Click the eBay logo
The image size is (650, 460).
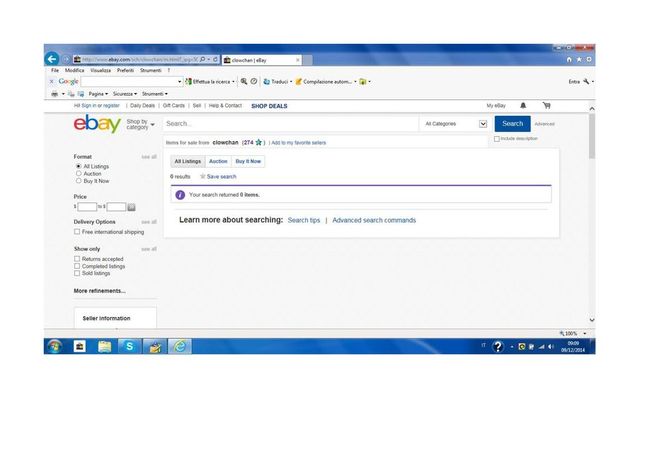pyautogui.click(x=97, y=125)
